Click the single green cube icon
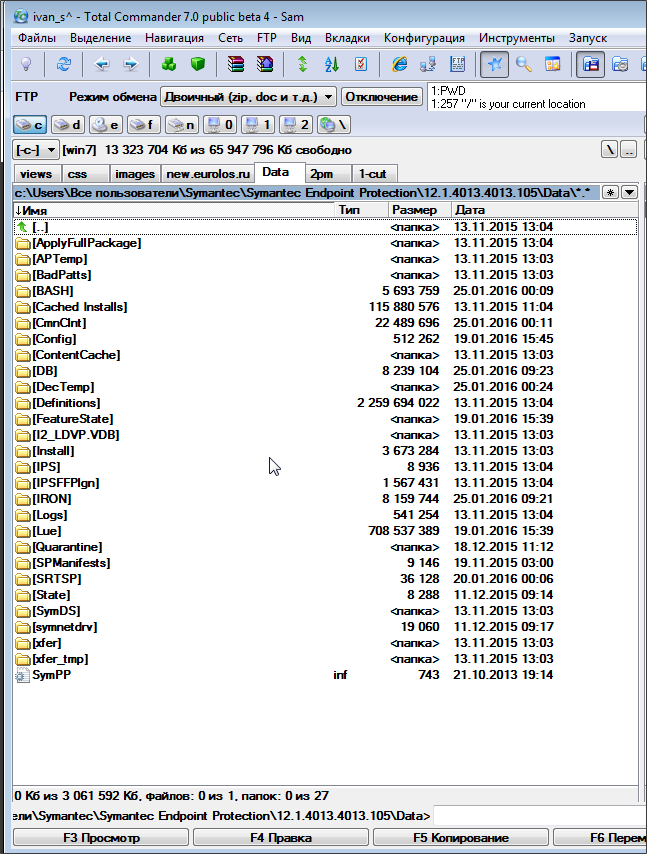647x854 pixels. point(198,64)
